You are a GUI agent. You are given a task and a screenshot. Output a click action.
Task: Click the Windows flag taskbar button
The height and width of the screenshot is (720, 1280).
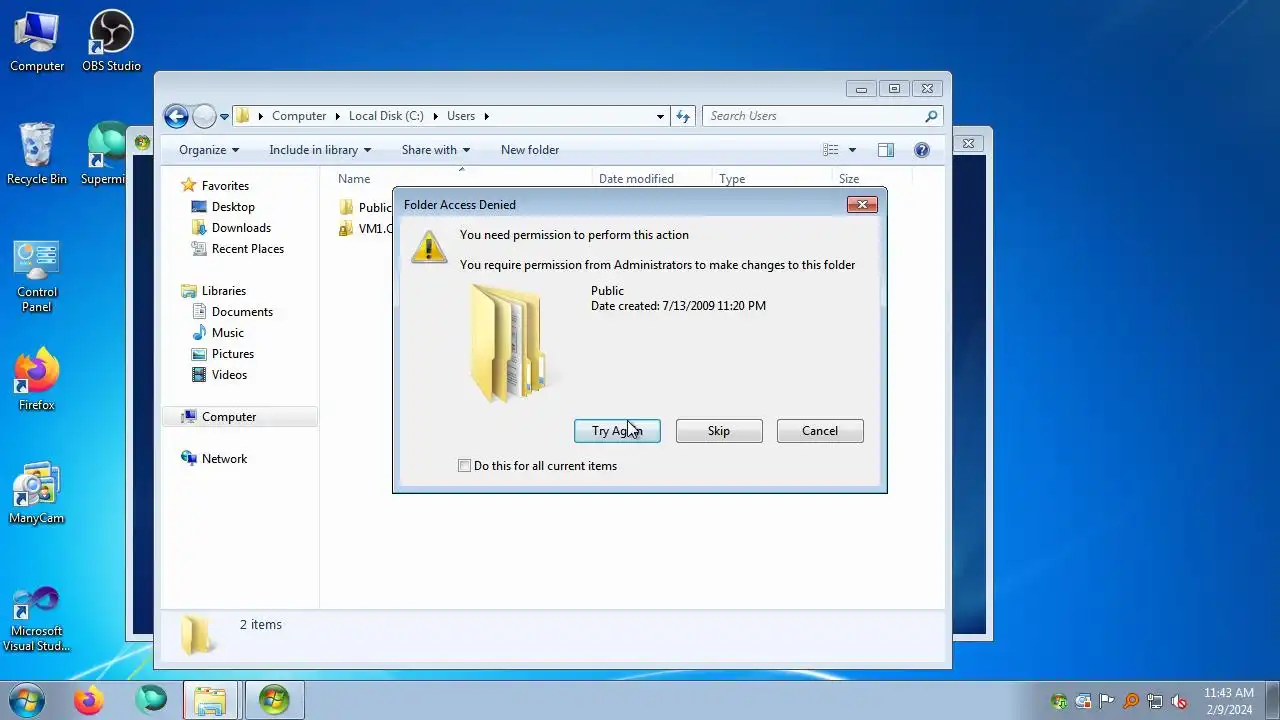coord(274,700)
